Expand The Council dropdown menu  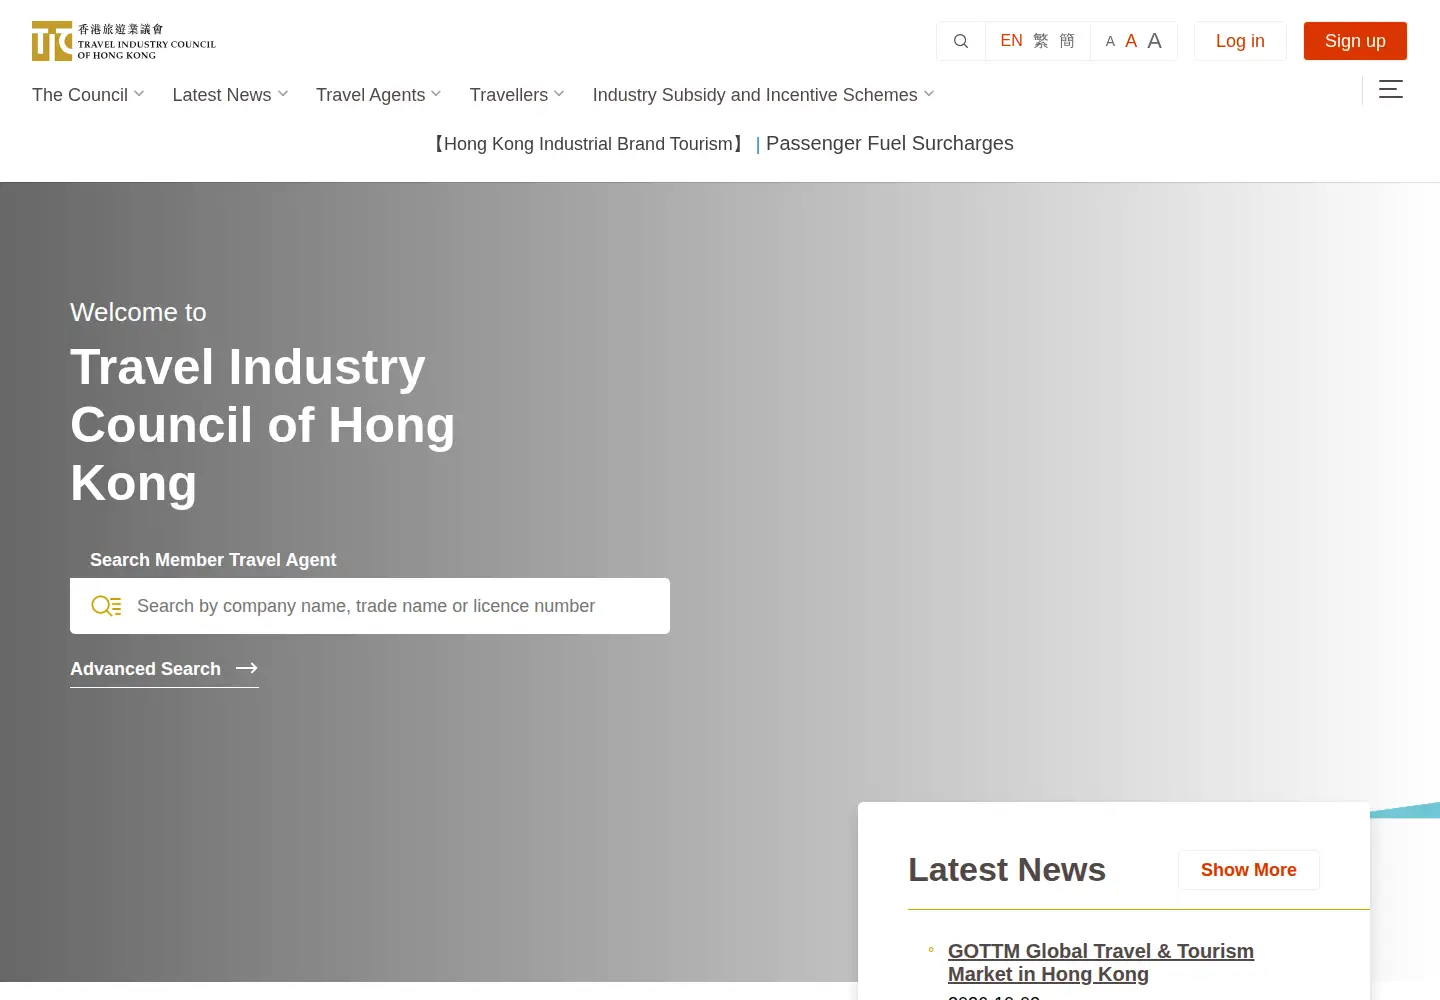pyautogui.click(x=88, y=95)
